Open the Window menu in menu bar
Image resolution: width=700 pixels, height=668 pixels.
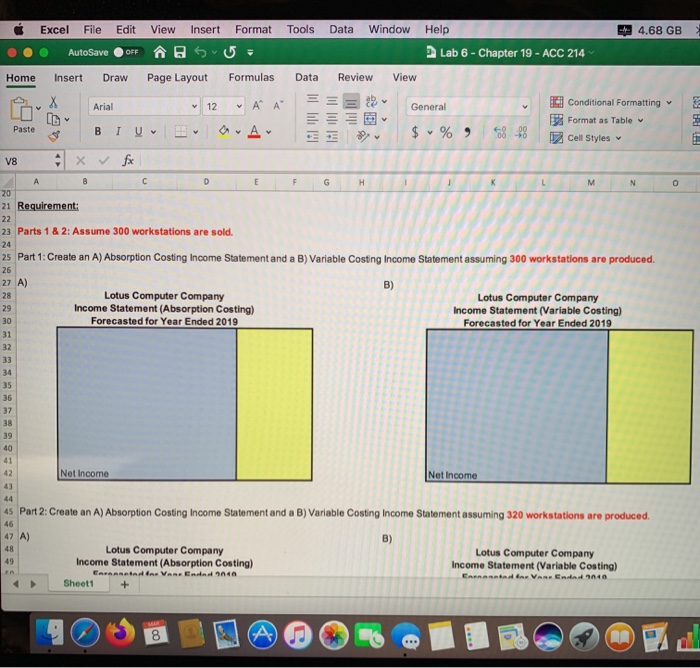pyautogui.click(x=389, y=29)
